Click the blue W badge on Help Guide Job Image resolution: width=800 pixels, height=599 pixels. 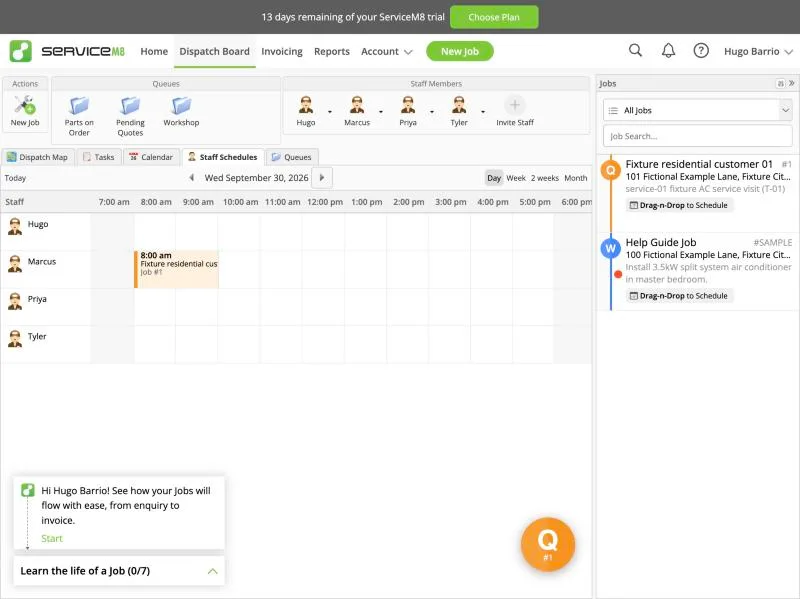[x=611, y=248]
